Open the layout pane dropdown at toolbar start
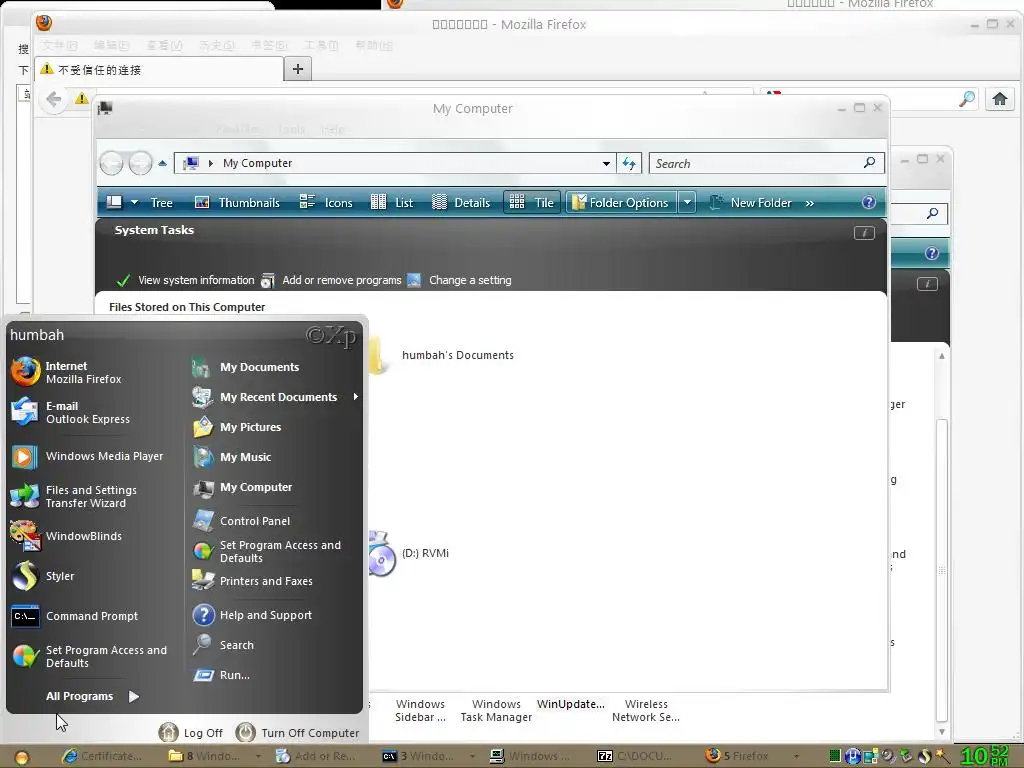Screen dimensions: 1024x768 click(134, 203)
